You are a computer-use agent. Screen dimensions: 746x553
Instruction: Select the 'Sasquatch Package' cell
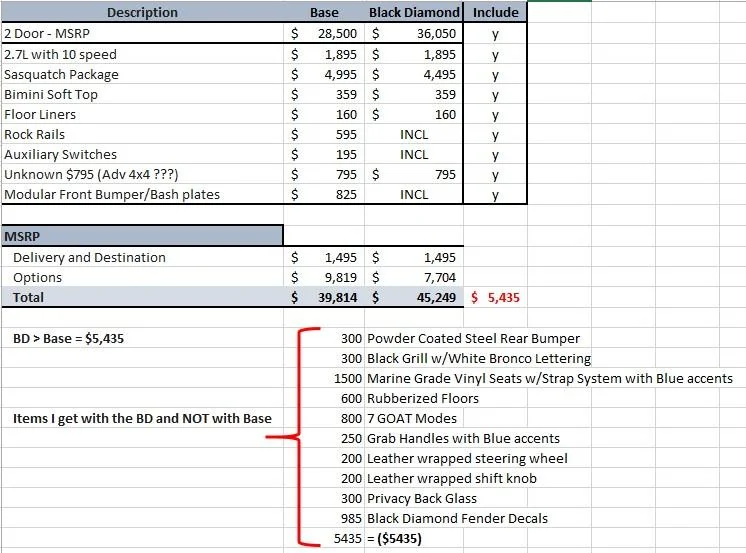(x=142, y=74)
